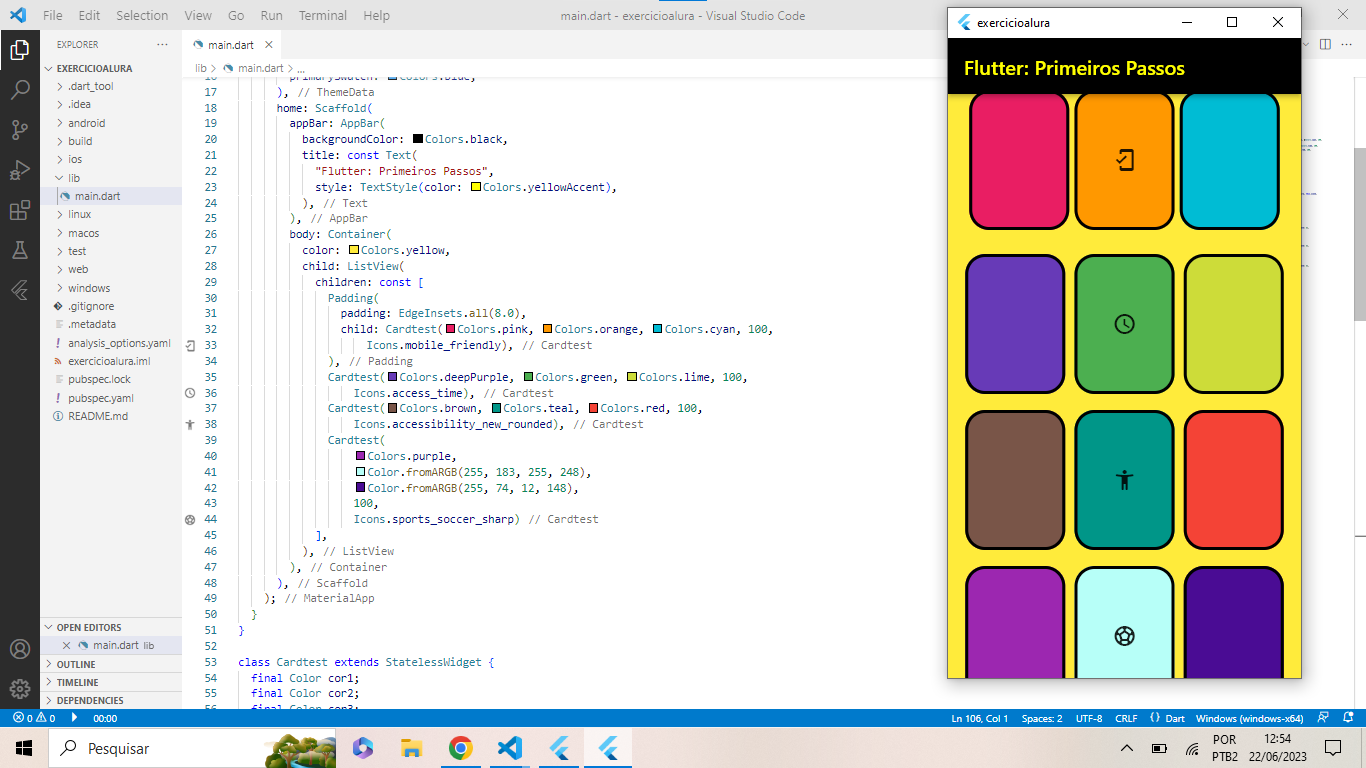This screenshot has width=1366, height=768.
Task: Click the feedback icon in status bar
Action: click(x=1323, y=718)
